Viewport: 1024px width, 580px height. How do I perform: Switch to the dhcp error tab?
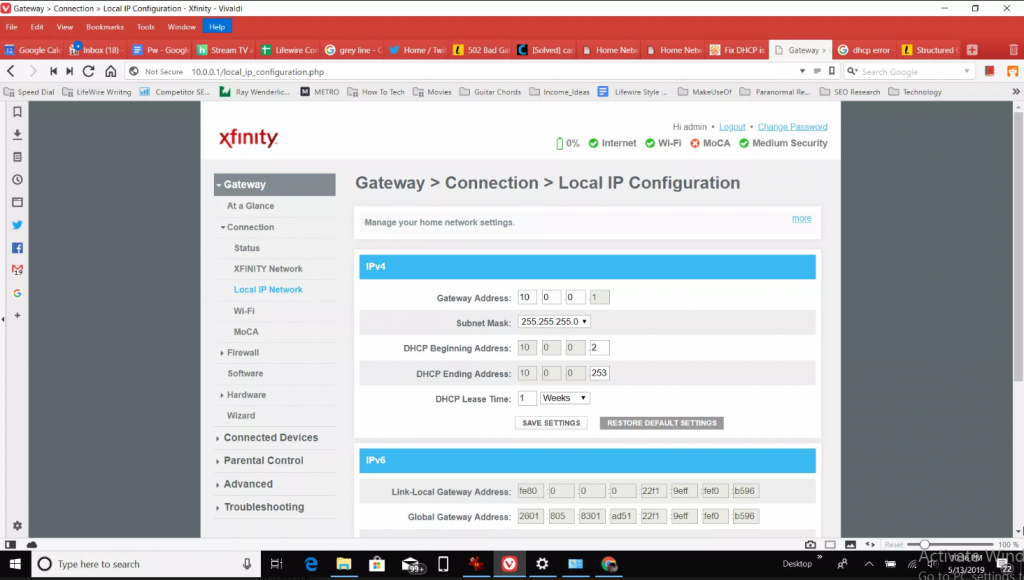pyautogui.click(x=865, y=50)
